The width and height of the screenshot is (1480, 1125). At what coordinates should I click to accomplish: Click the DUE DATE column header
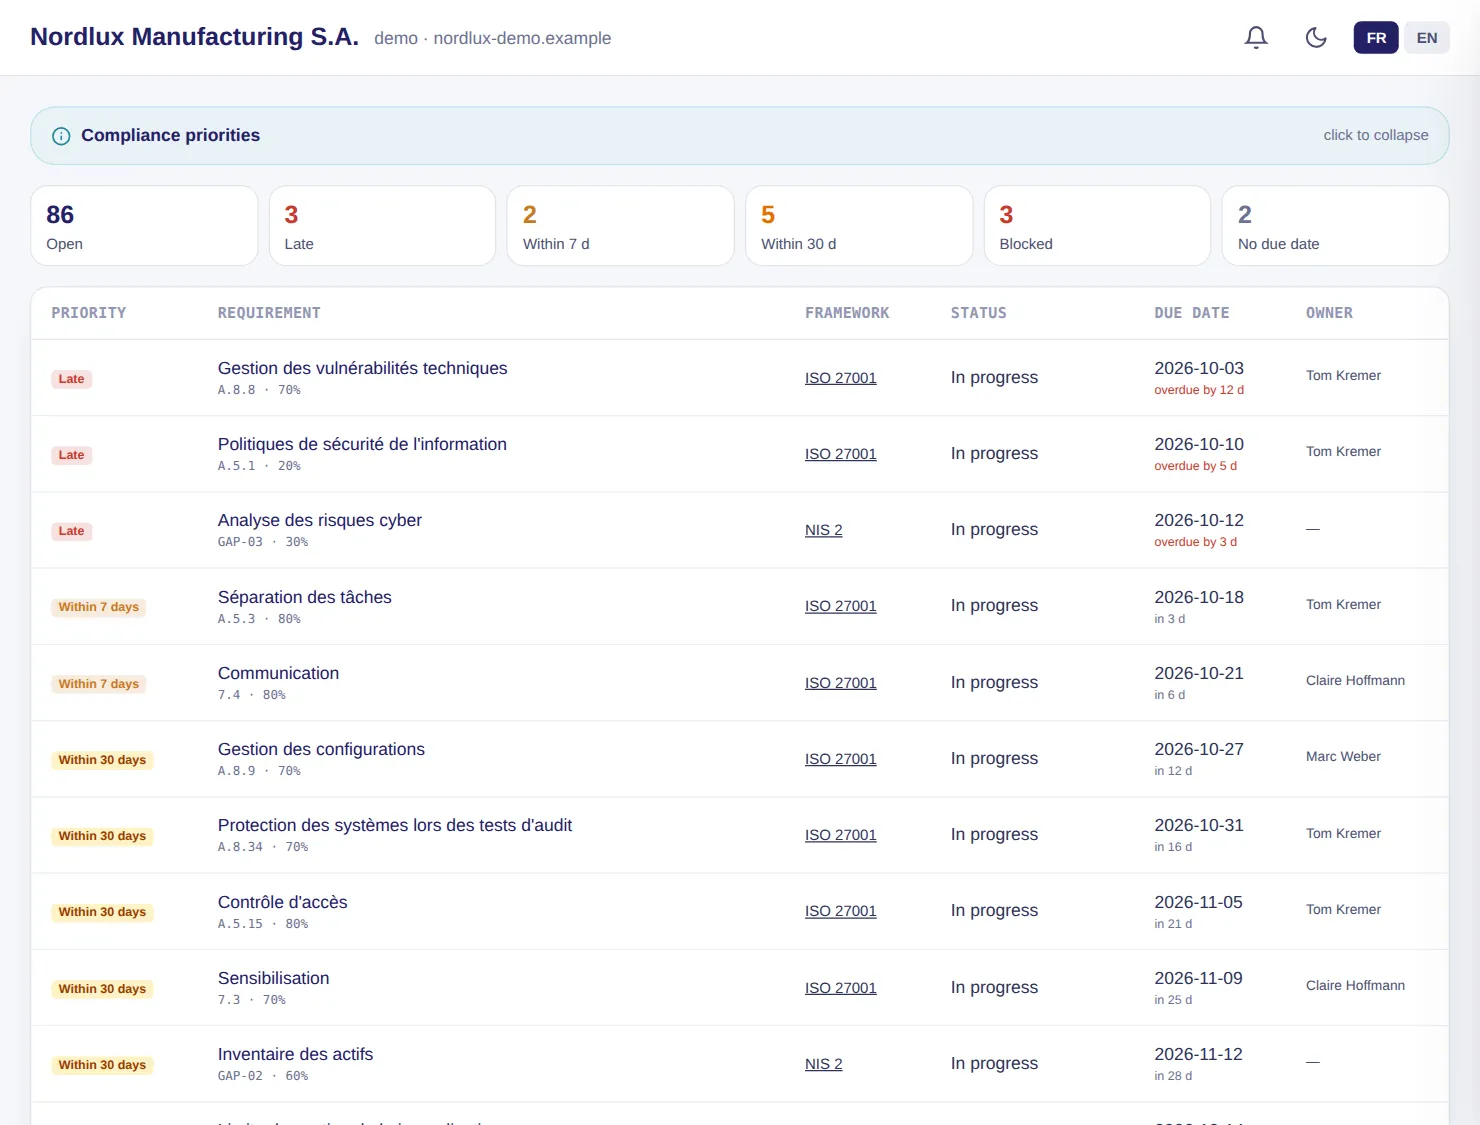point(1192,313)
